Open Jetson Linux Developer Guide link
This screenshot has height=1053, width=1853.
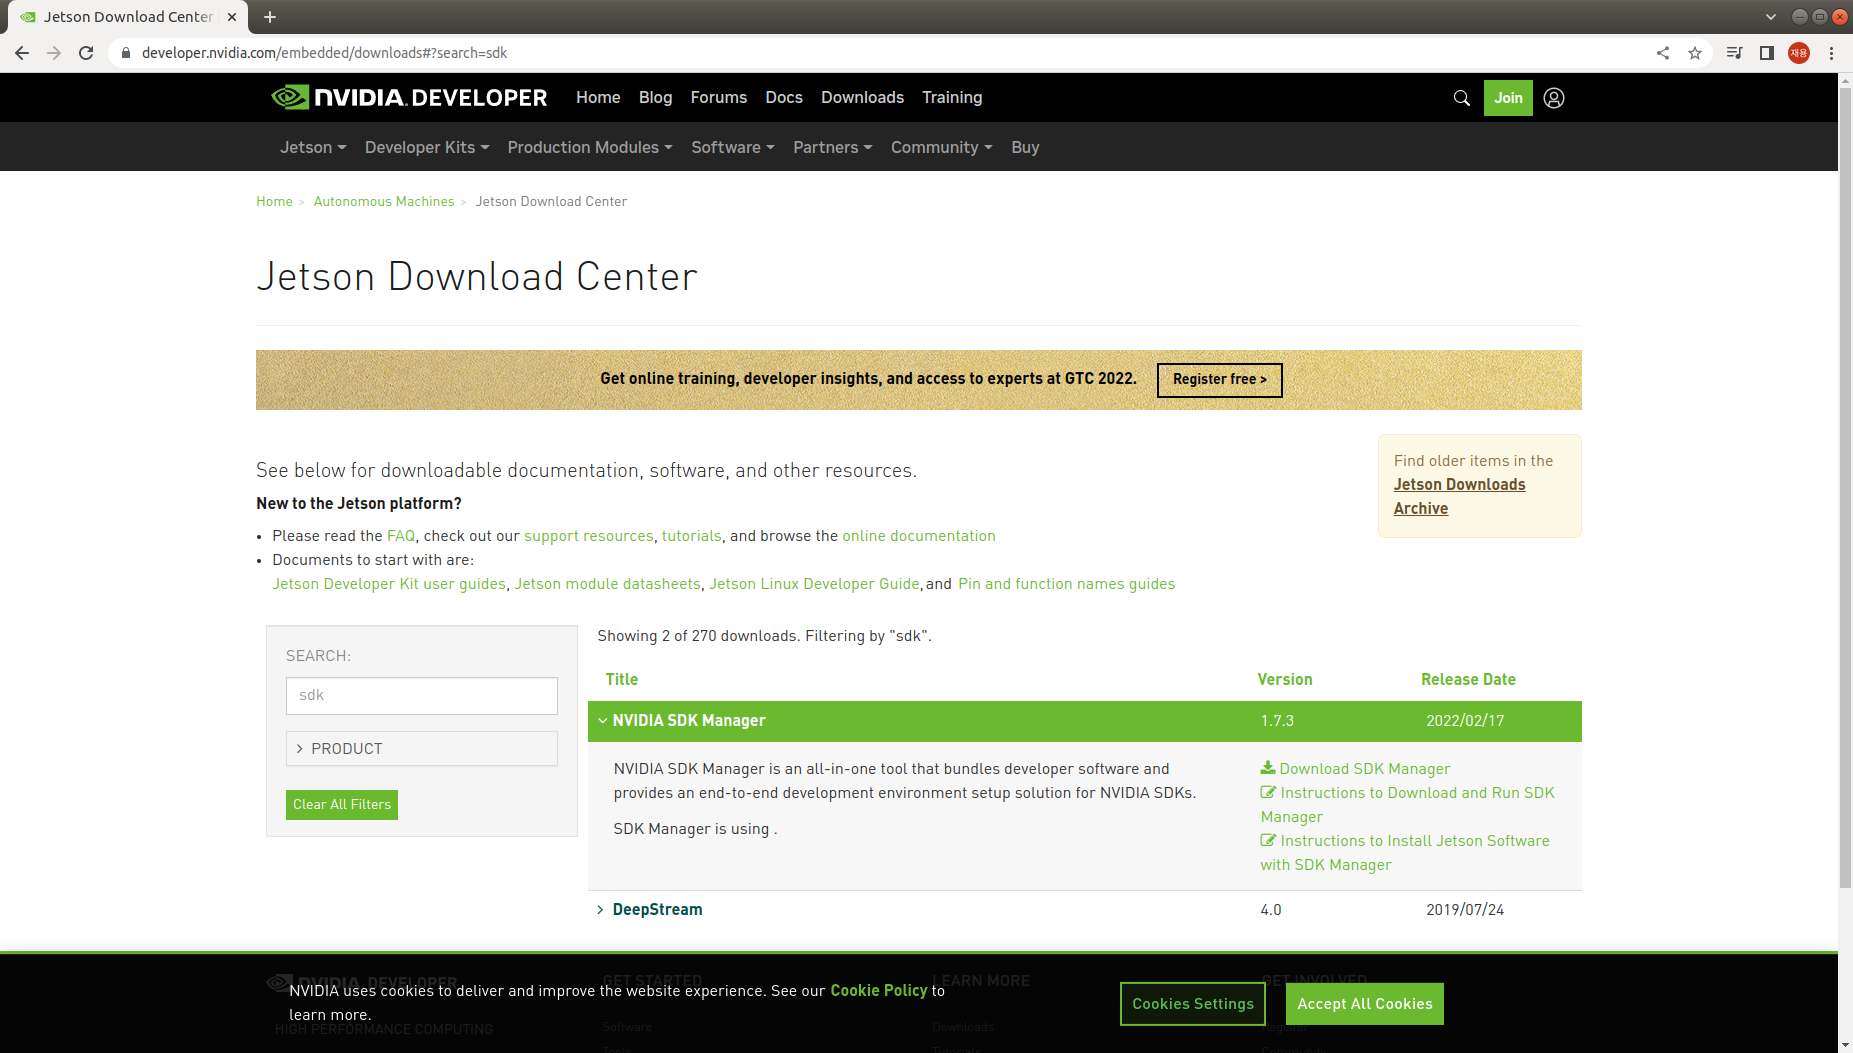[x=814, y=584]
